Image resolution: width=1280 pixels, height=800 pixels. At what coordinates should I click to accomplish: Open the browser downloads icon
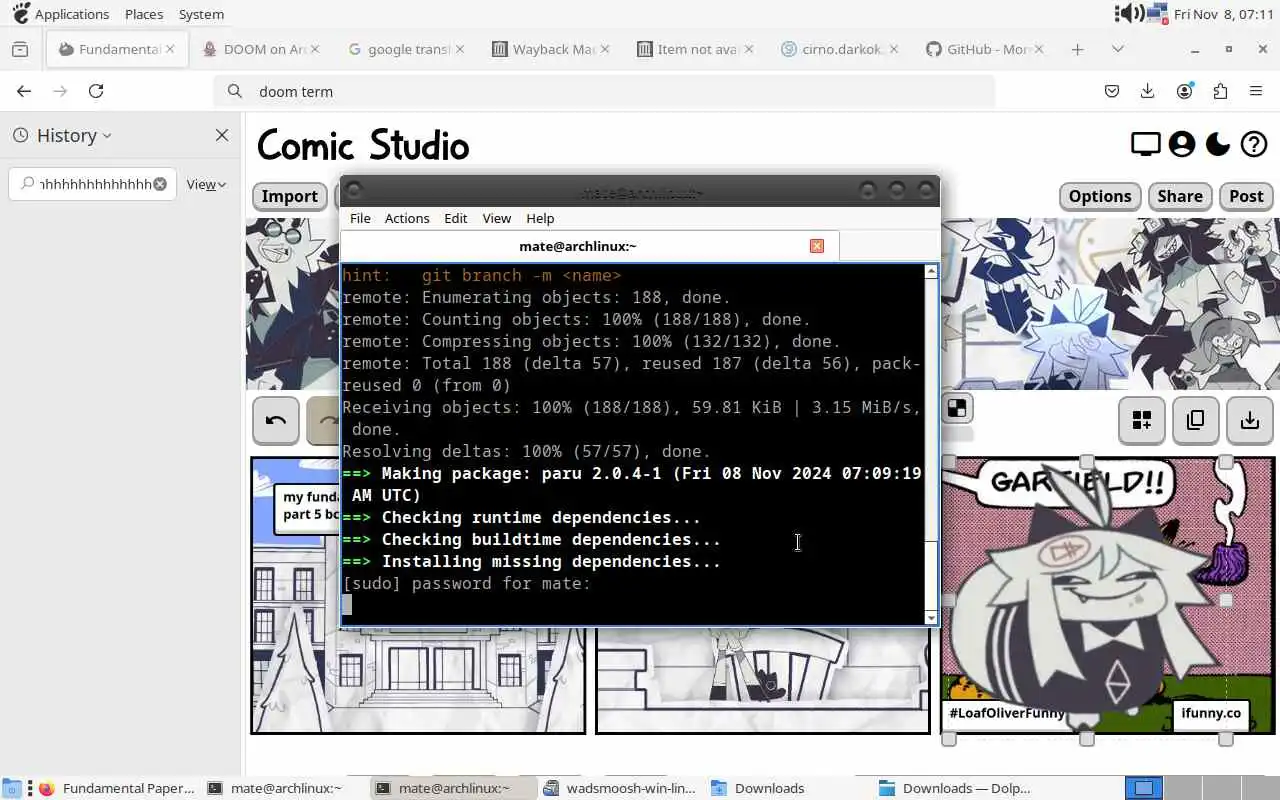click(x=1147, y=91)
